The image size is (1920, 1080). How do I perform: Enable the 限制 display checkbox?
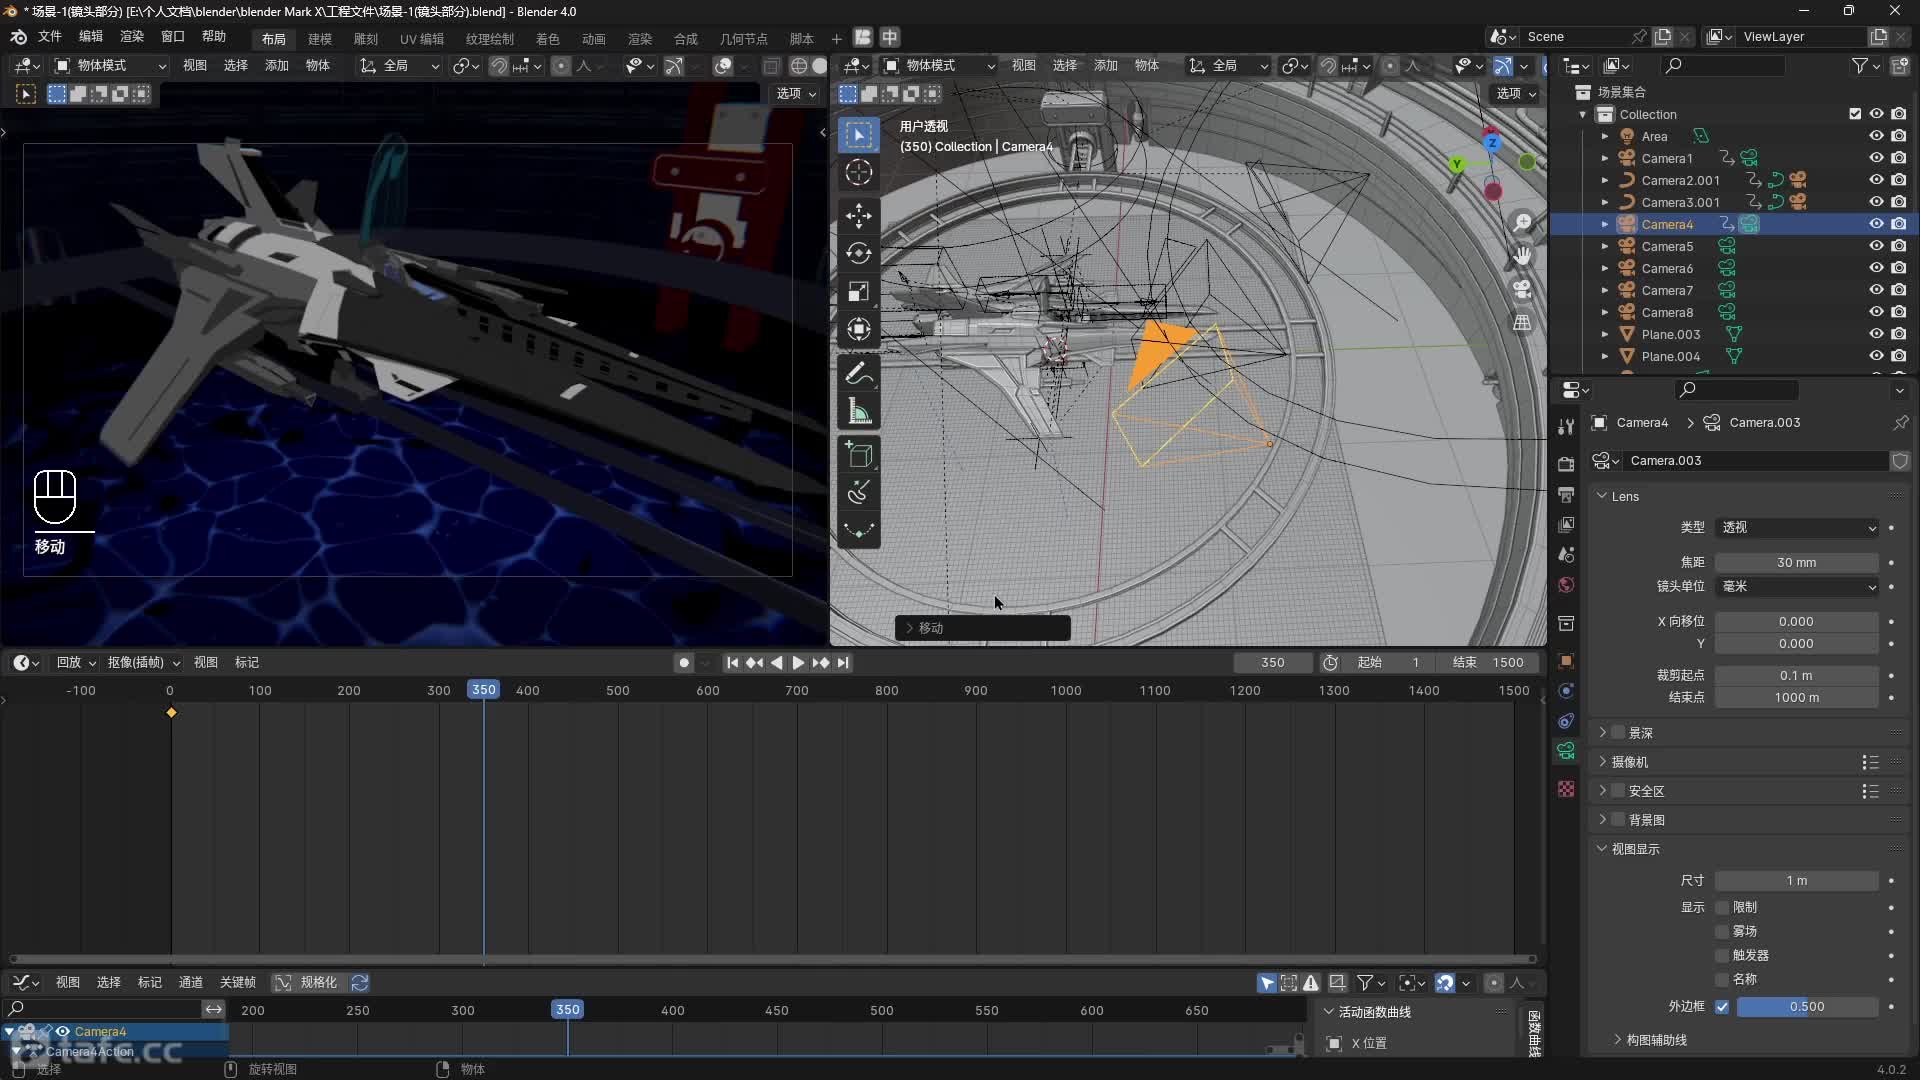point(1722,908)
